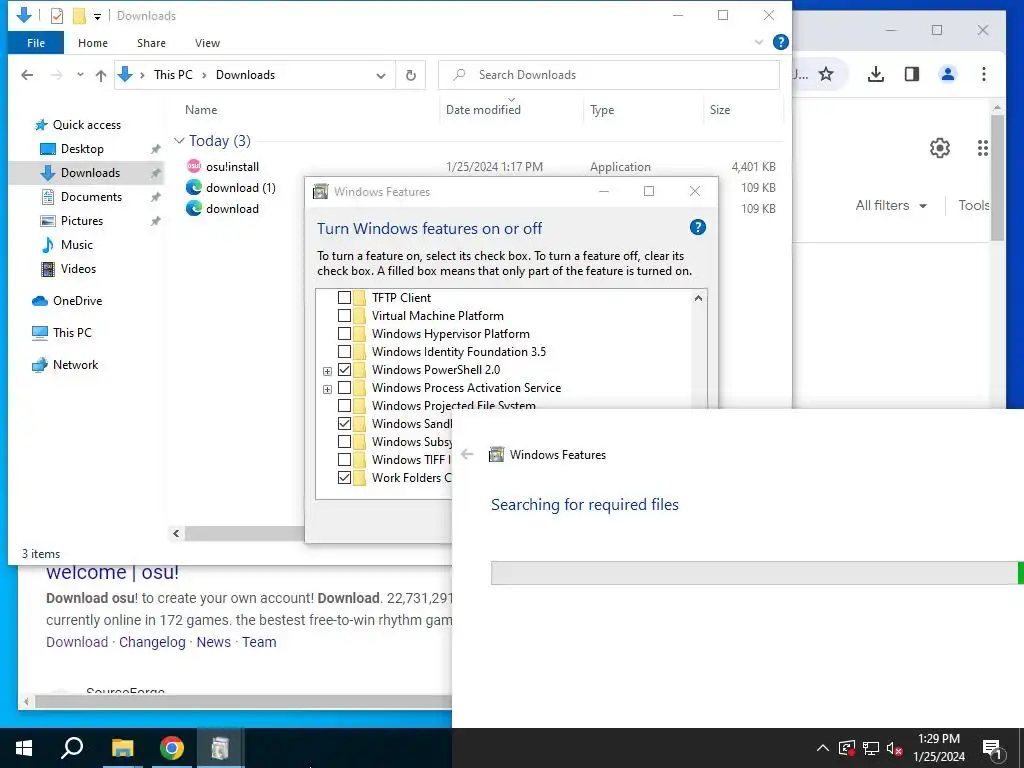This screenshot has width=1024, height=768.
Task: Click the Search Downloads field
Action: click(x=609, y=75)
